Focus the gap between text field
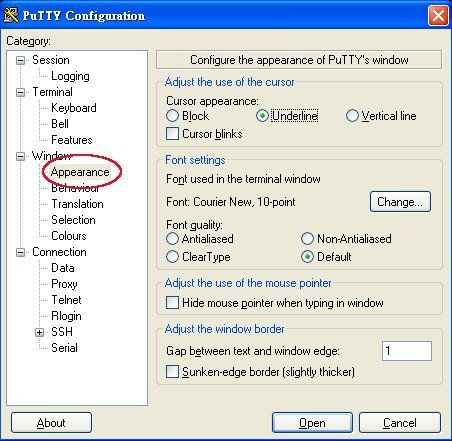Image resolution: width=452 pixels, height=441 pixels. (x=407, y=351)
